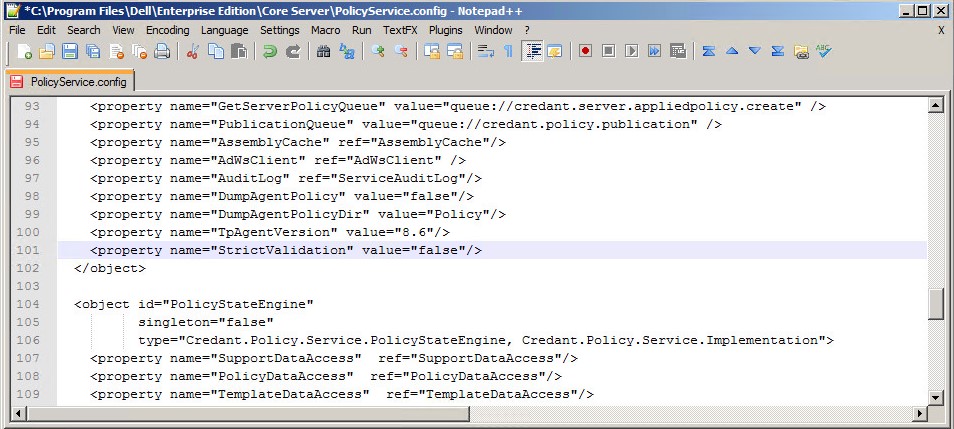Close the current document via toolbar icon
This screenshot has height=429, width=954.
point(116,52)
